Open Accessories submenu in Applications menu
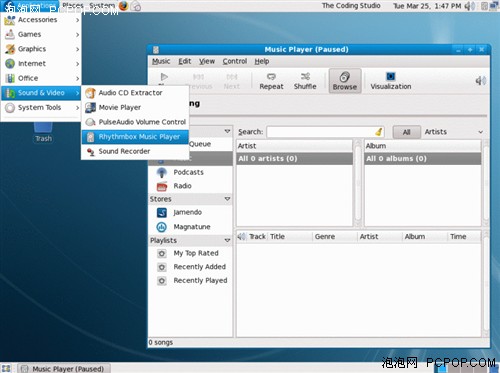The width and height of the screenshot is (500, 373). pyautogui.click(x=41, y=20)
